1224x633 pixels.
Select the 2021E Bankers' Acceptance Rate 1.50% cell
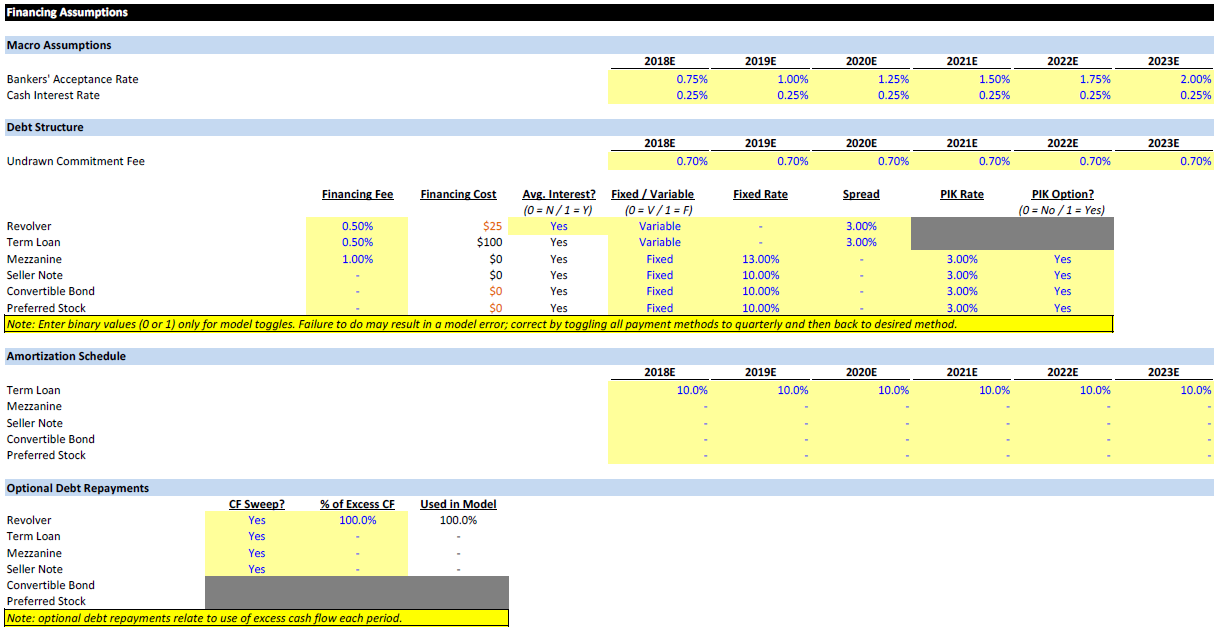pos(961,79)
